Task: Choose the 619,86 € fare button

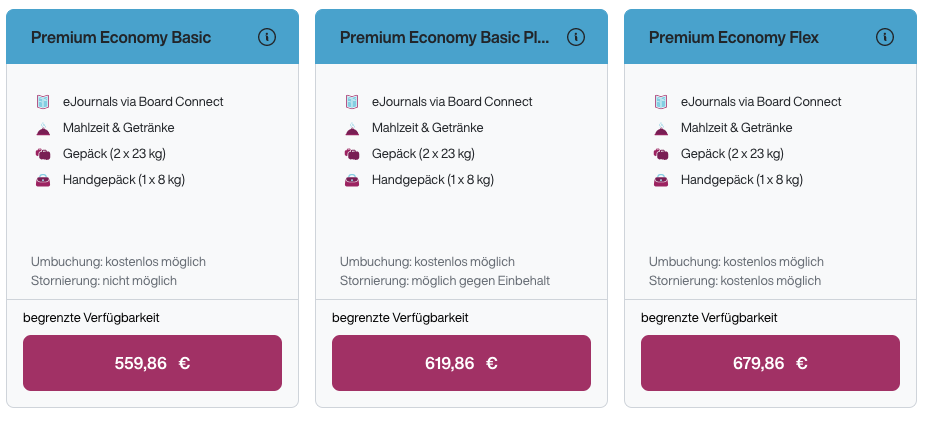Action: pyautogui.click(x=461, y=363)
